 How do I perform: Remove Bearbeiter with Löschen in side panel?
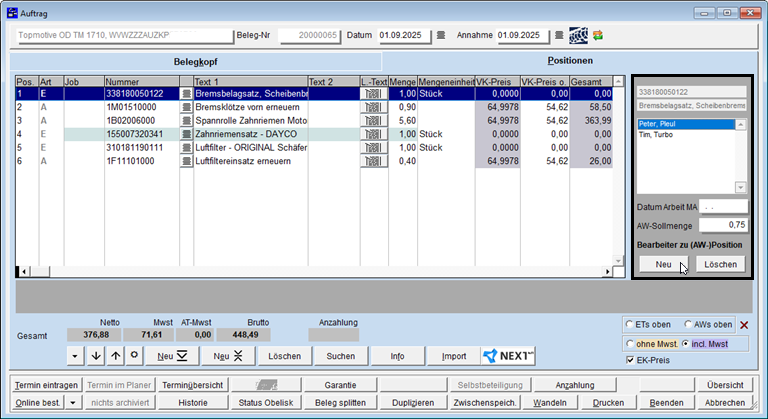pos(720,264)
